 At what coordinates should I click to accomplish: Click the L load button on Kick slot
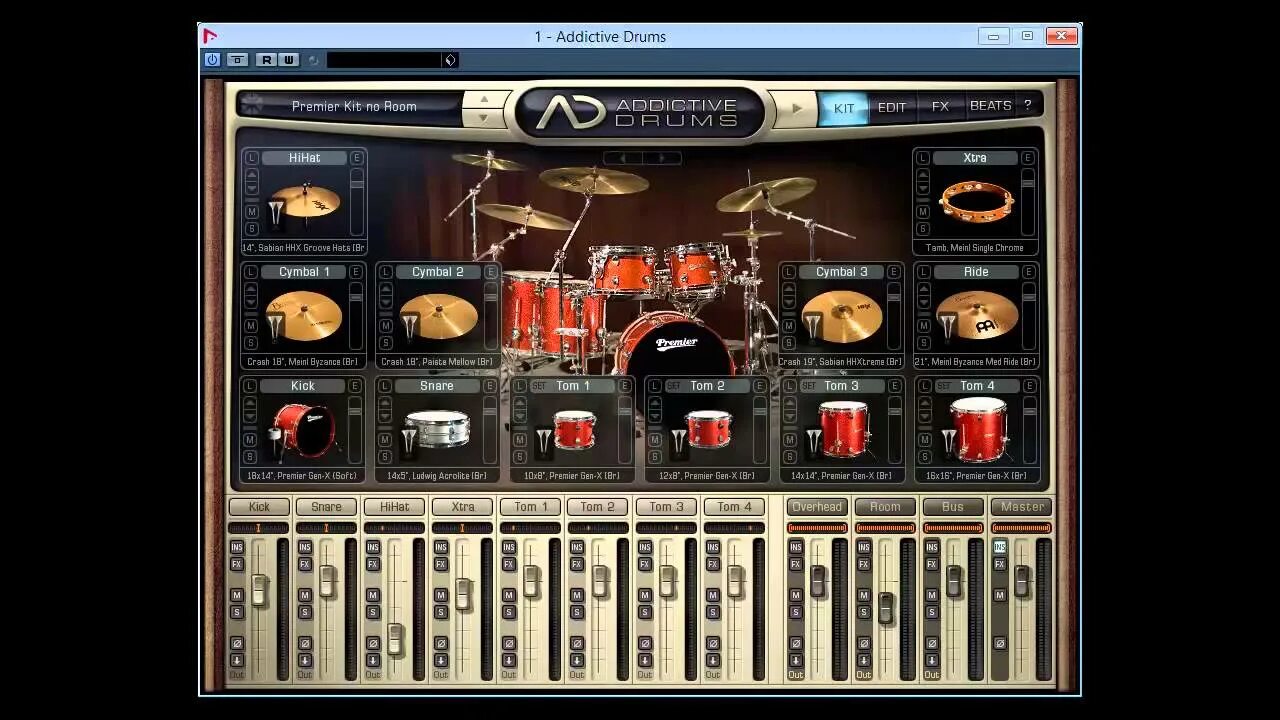point(250,386)
